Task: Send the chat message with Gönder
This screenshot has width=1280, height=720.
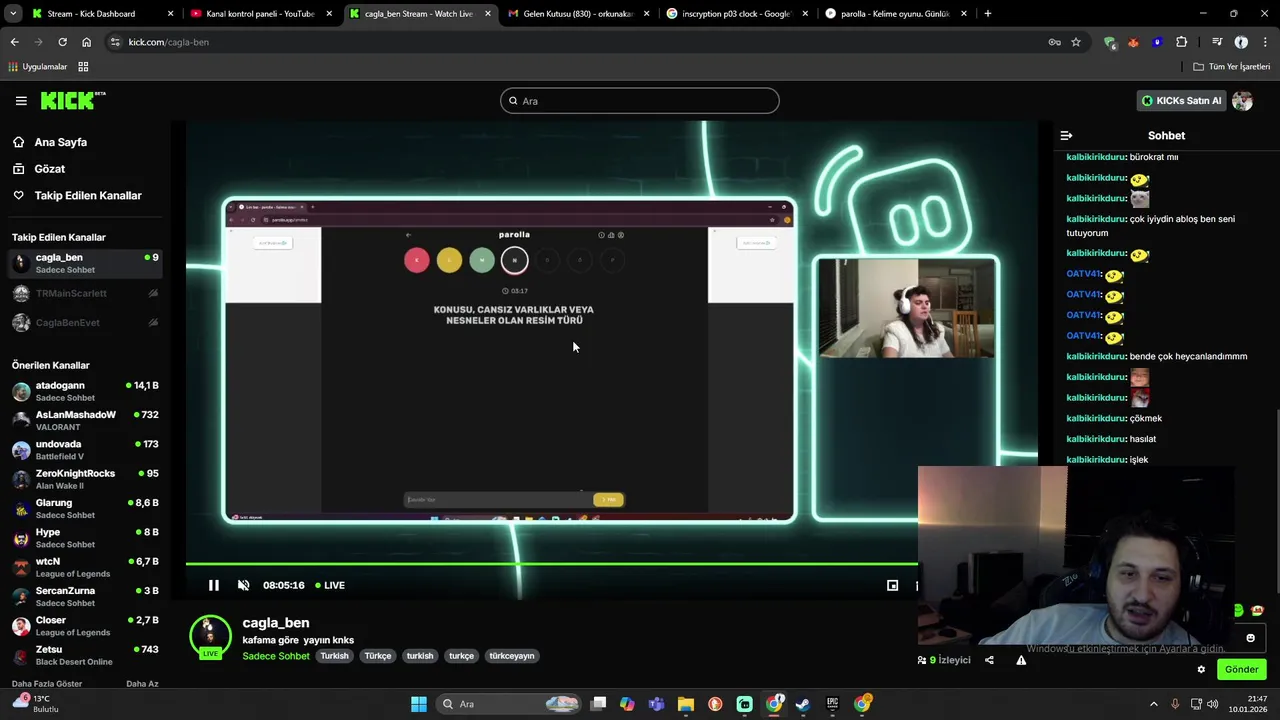Action: pyautogui.click(x=1242, y=670)
